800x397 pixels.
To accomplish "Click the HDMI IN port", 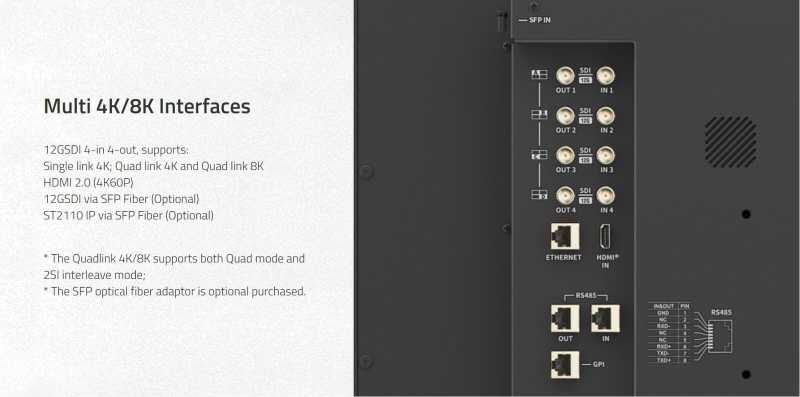I will coord(605,236).
